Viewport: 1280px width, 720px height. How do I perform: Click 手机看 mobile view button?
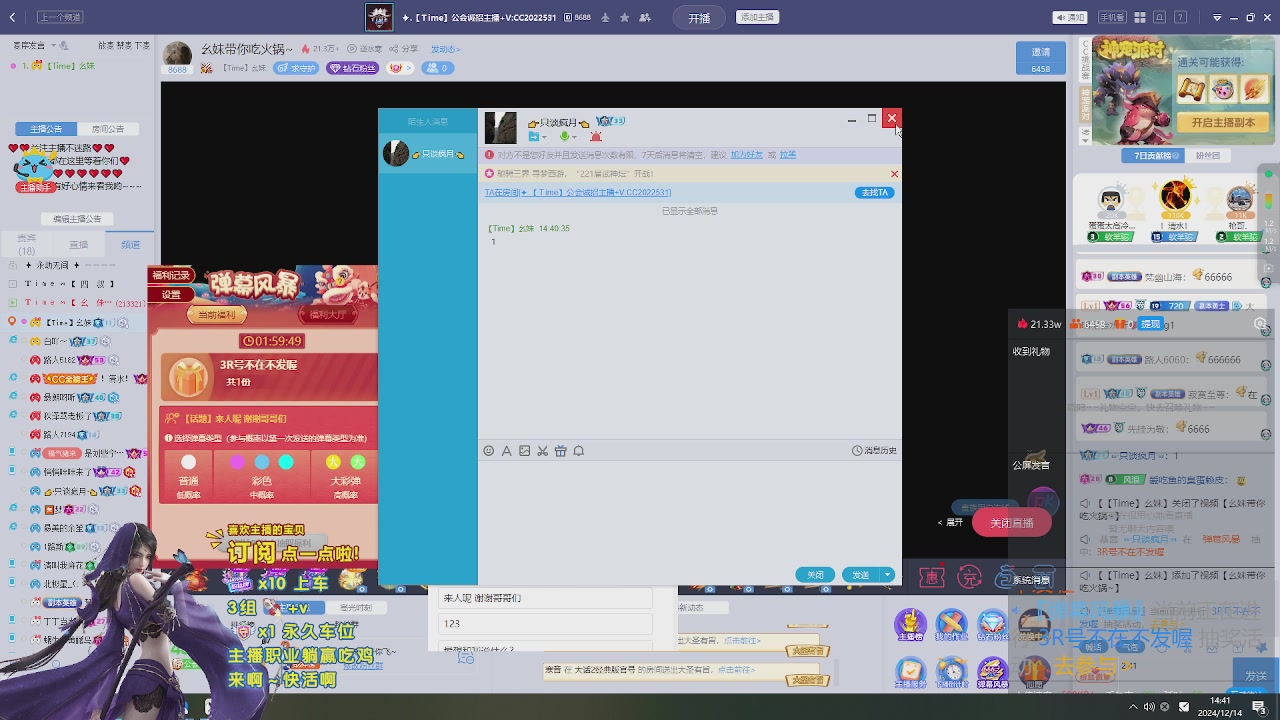coord(1112,17)
